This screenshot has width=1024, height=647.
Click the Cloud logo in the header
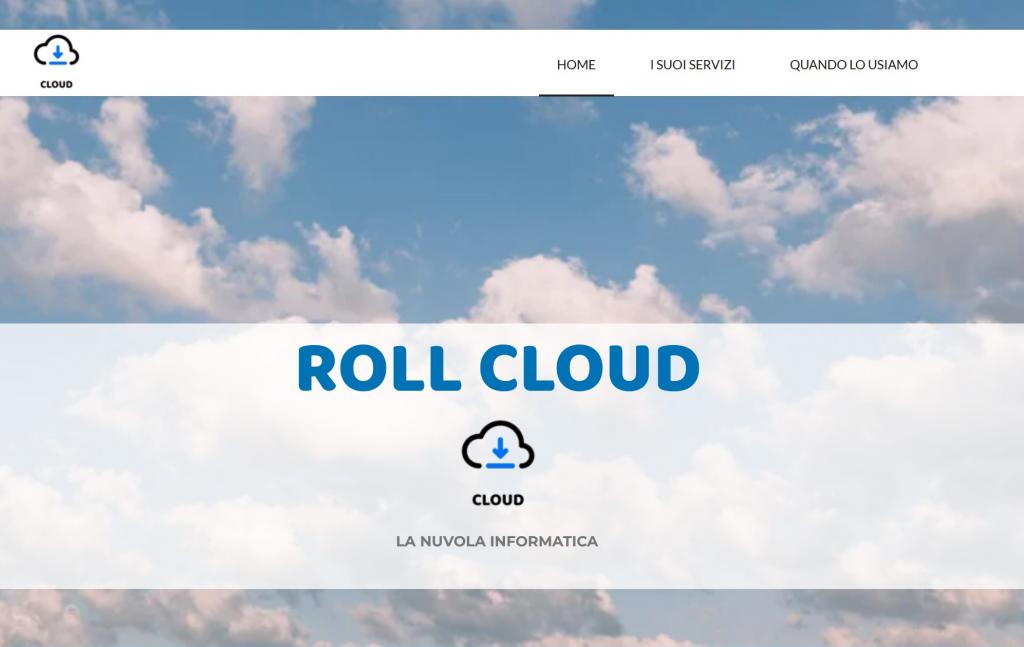[x=56, y=62]
